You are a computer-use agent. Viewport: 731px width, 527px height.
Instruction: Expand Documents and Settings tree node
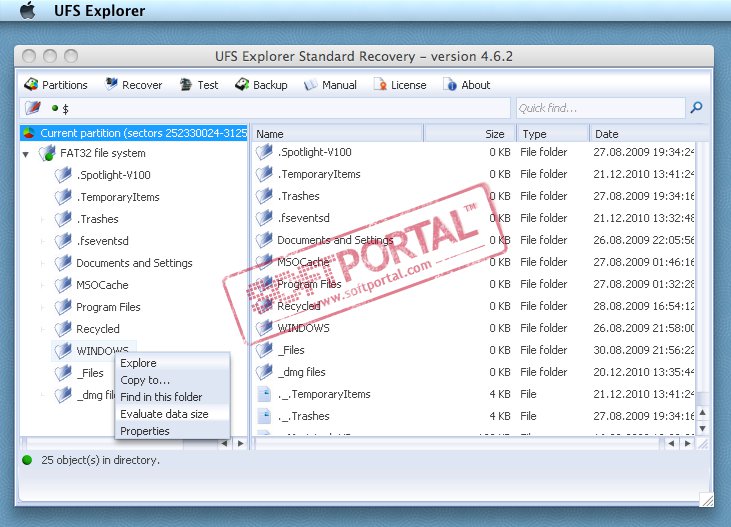click(43, 263)
